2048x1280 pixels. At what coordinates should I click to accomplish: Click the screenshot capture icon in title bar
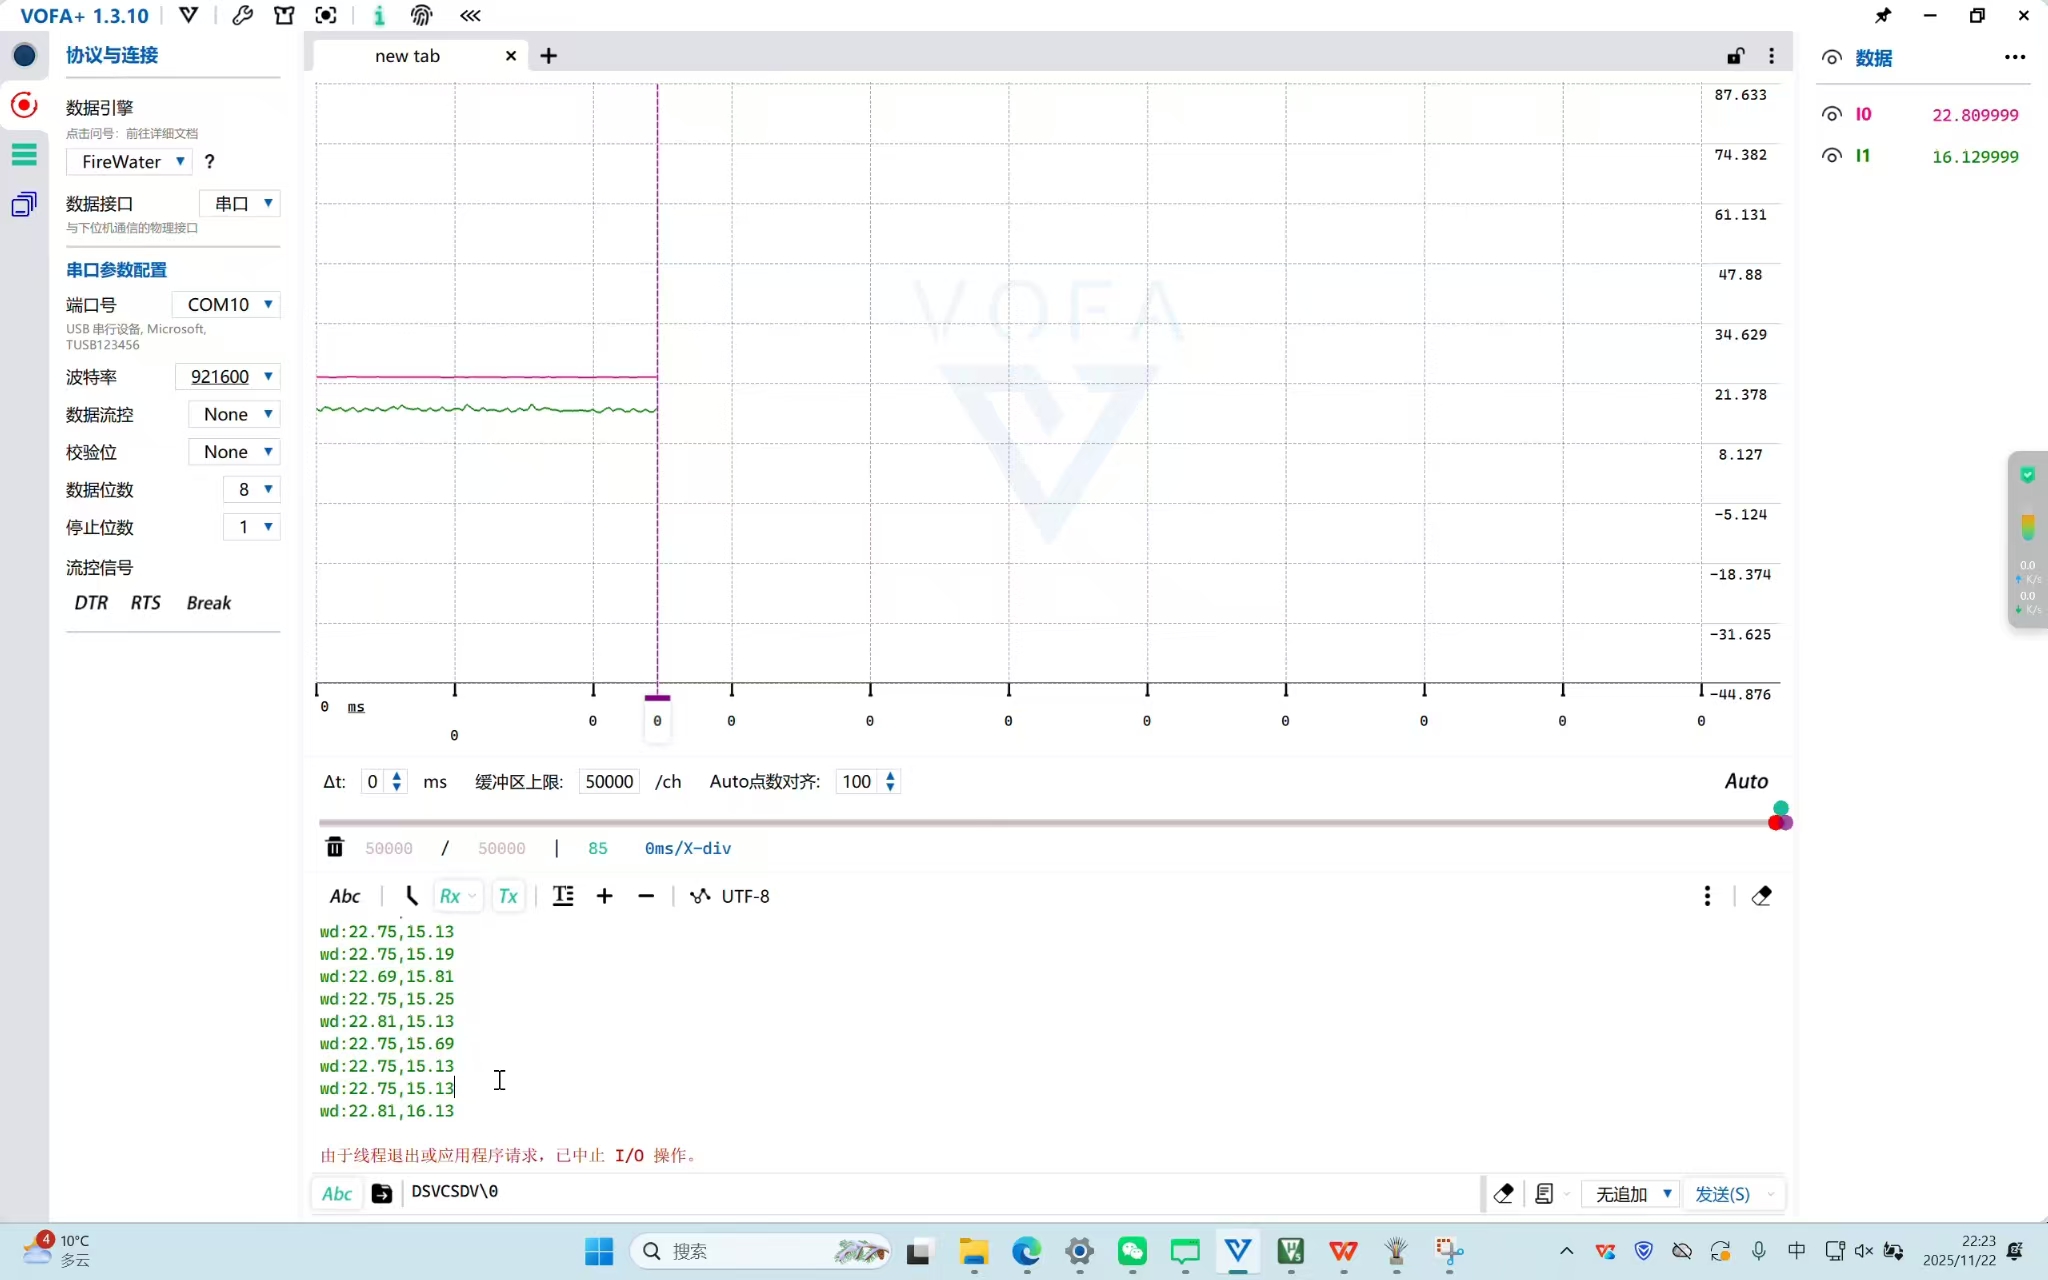326,15
